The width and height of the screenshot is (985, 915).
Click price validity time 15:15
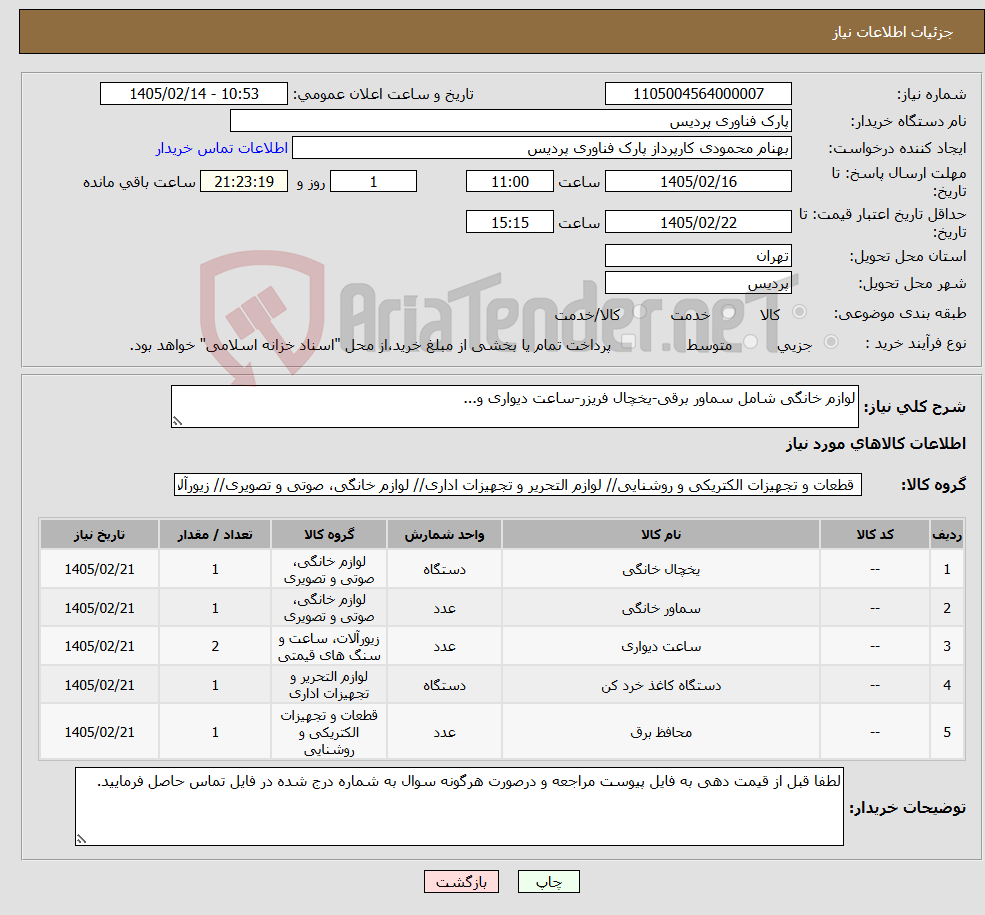pyautogui.click(x=509, y=222)
